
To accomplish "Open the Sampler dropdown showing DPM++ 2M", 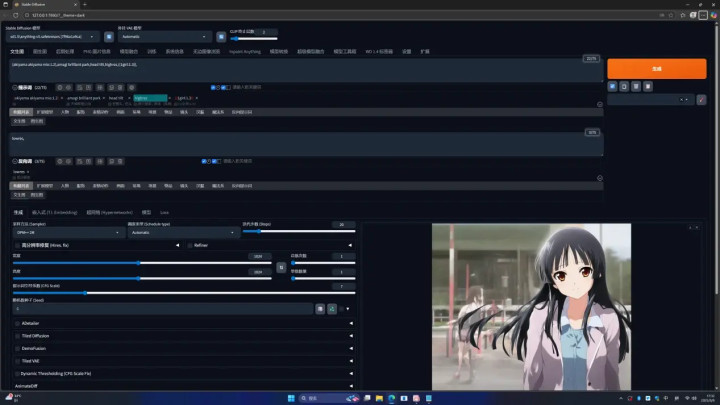I will 68,233.
